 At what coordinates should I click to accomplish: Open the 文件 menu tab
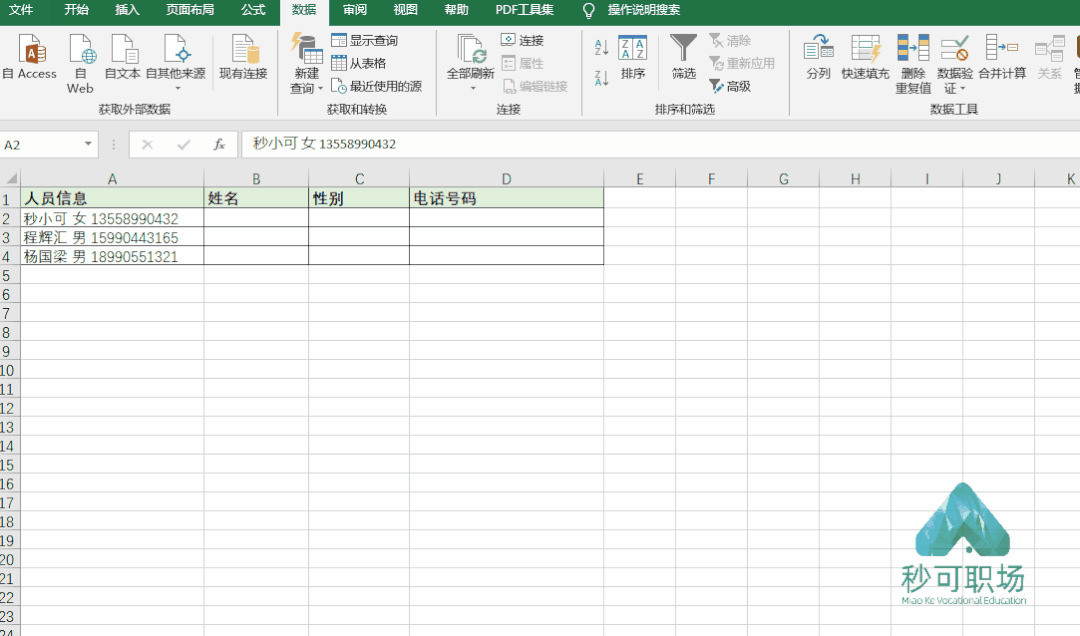[21, 10]
